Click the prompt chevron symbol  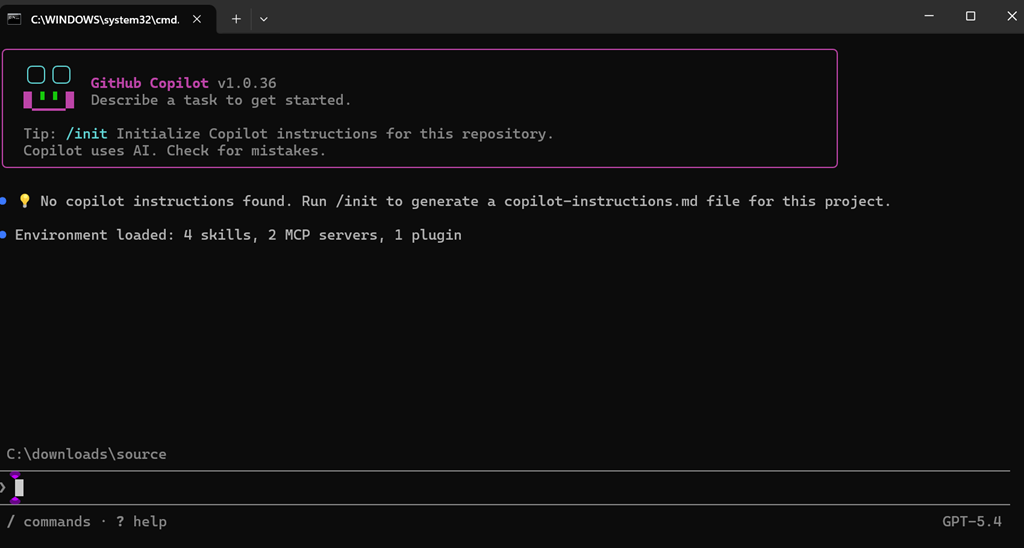[3, 487]
